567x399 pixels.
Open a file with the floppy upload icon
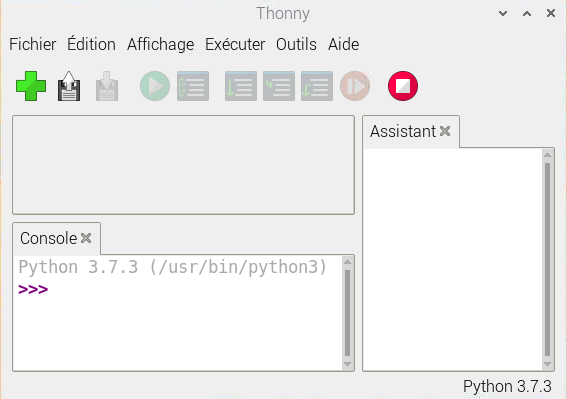(x=69, y=86)
